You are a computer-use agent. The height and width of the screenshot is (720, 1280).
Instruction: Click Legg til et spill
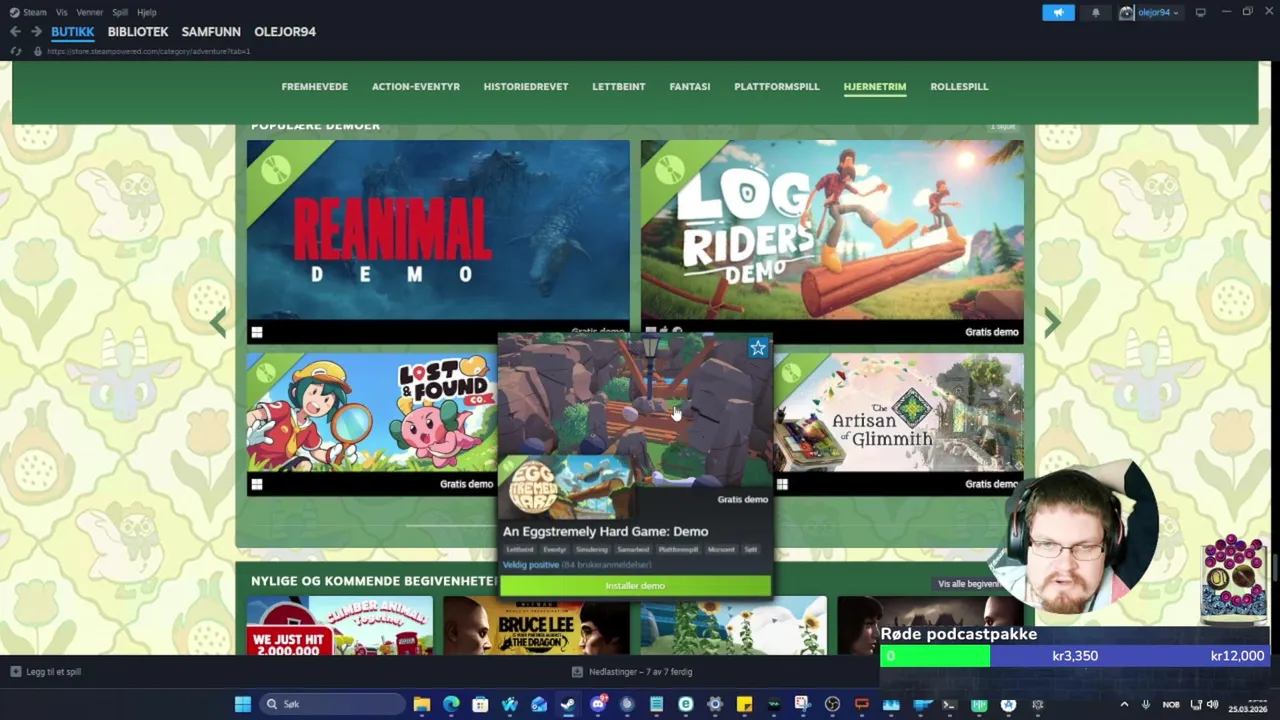(x=46, y=672)
